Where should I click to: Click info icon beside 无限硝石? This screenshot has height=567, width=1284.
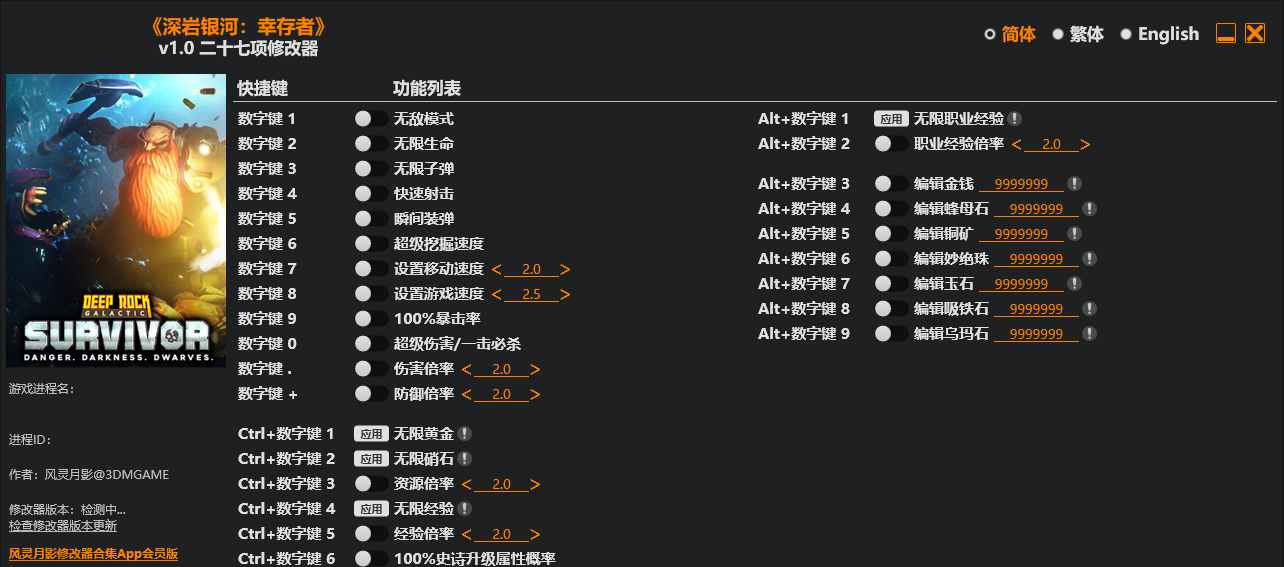coord(465,459)
